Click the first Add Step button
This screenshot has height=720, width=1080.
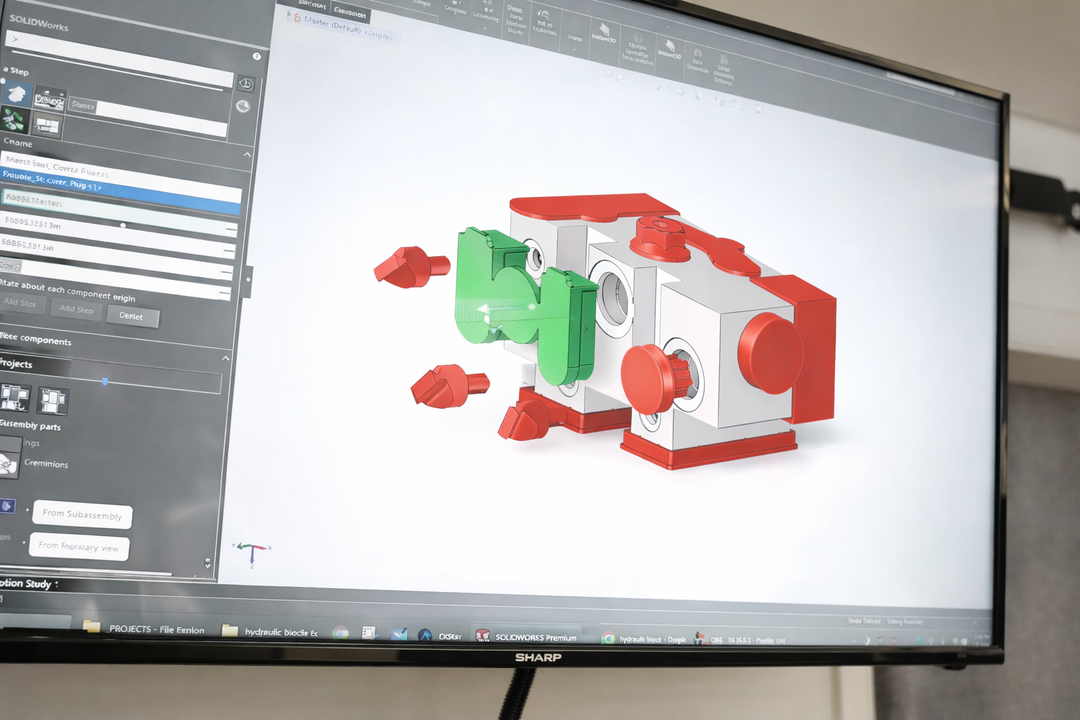[x=21, y=302]
